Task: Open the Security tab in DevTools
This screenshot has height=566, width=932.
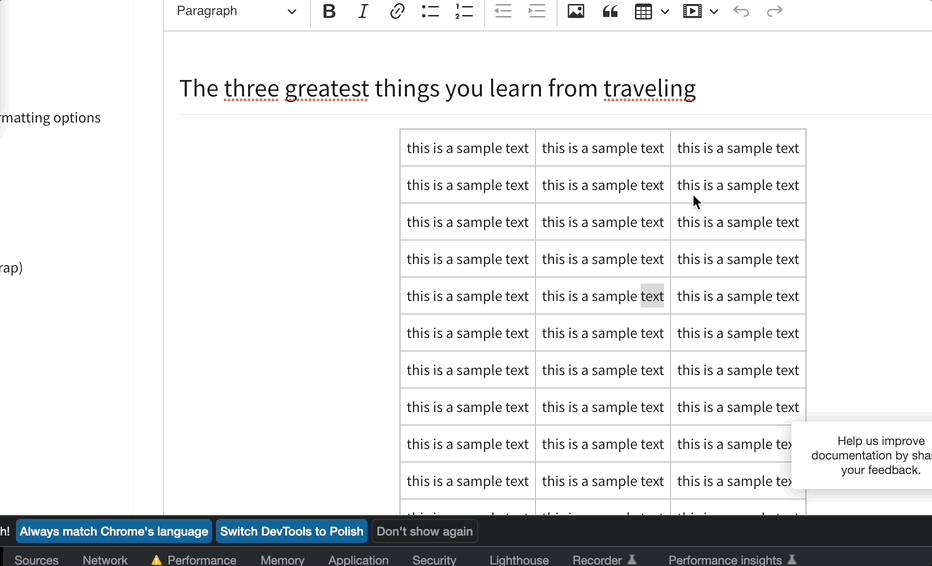Action: click(434, 560)
